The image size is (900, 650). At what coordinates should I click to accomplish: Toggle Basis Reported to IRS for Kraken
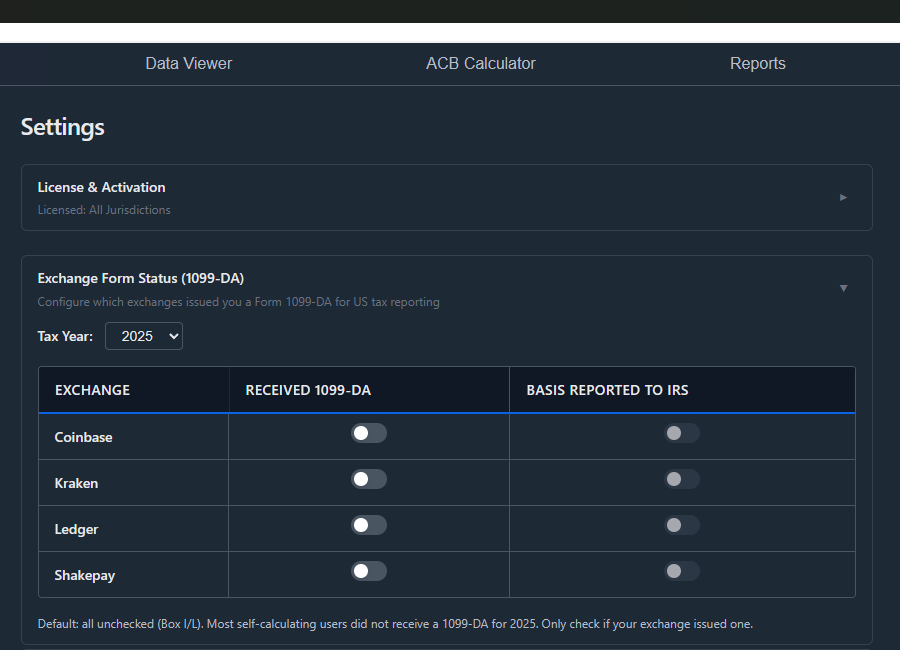point(681,478)
